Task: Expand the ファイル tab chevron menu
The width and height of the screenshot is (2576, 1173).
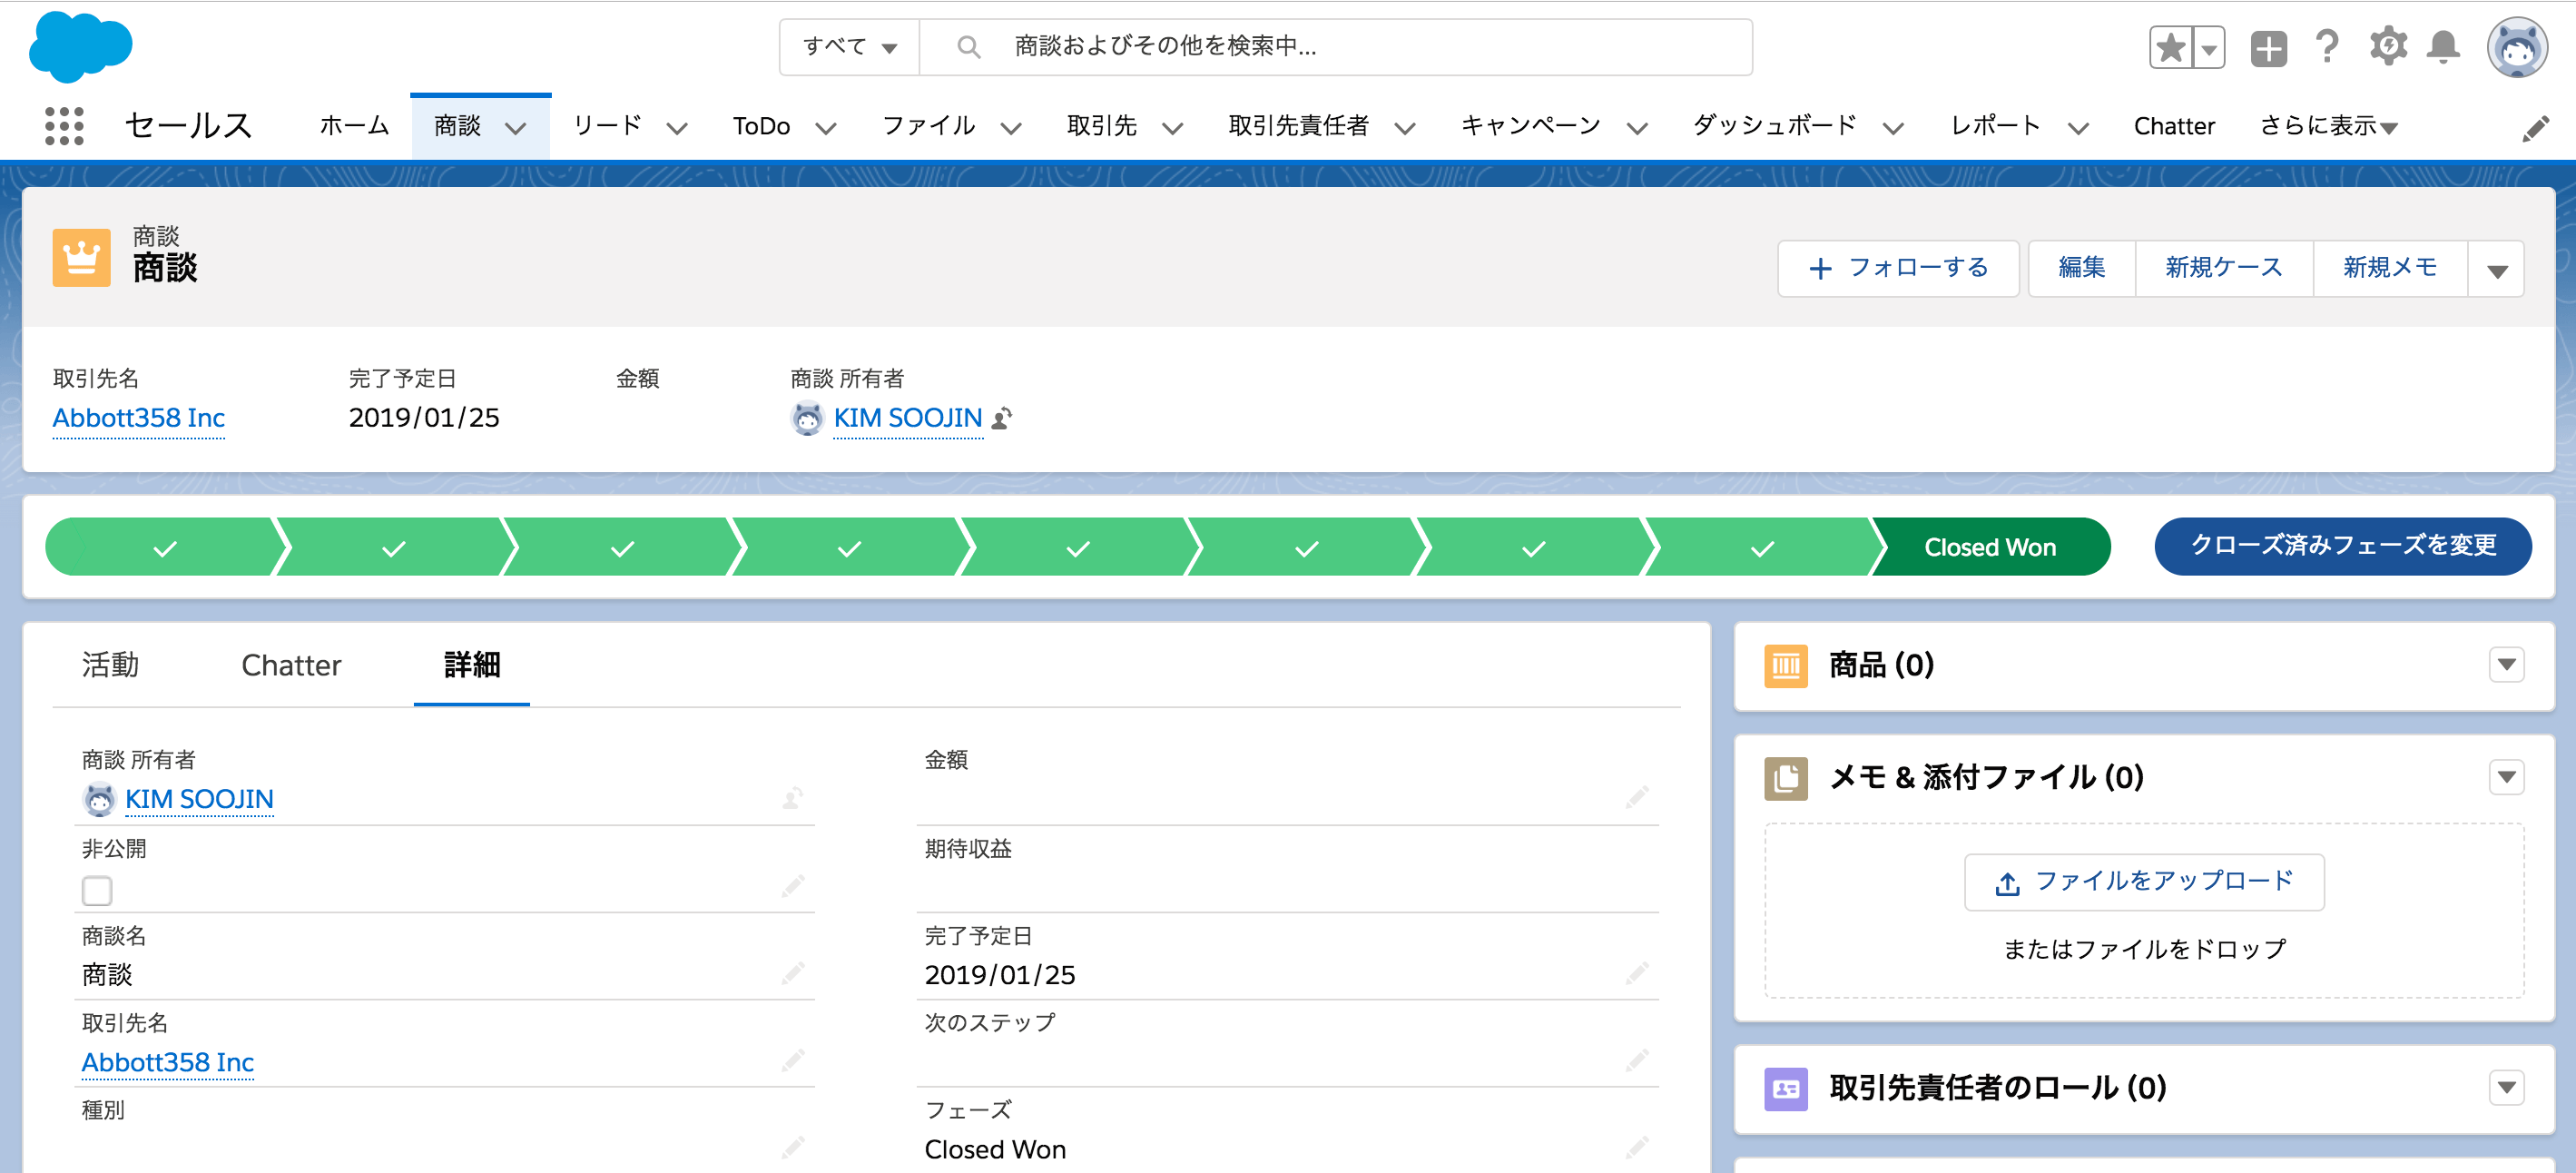Action: point(1011,128)
